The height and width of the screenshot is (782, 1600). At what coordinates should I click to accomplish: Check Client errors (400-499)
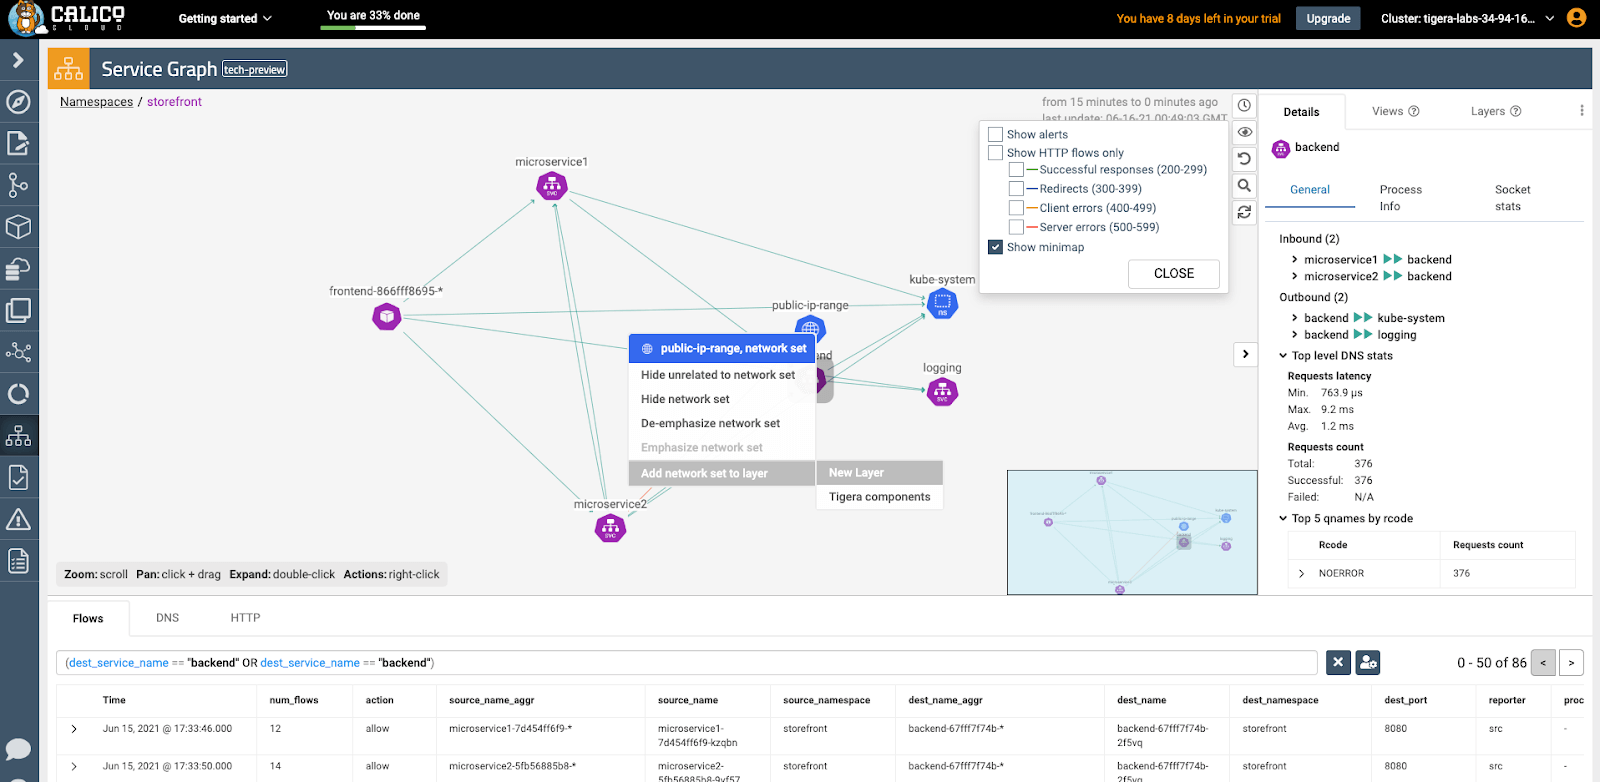tap(1016, 208)
